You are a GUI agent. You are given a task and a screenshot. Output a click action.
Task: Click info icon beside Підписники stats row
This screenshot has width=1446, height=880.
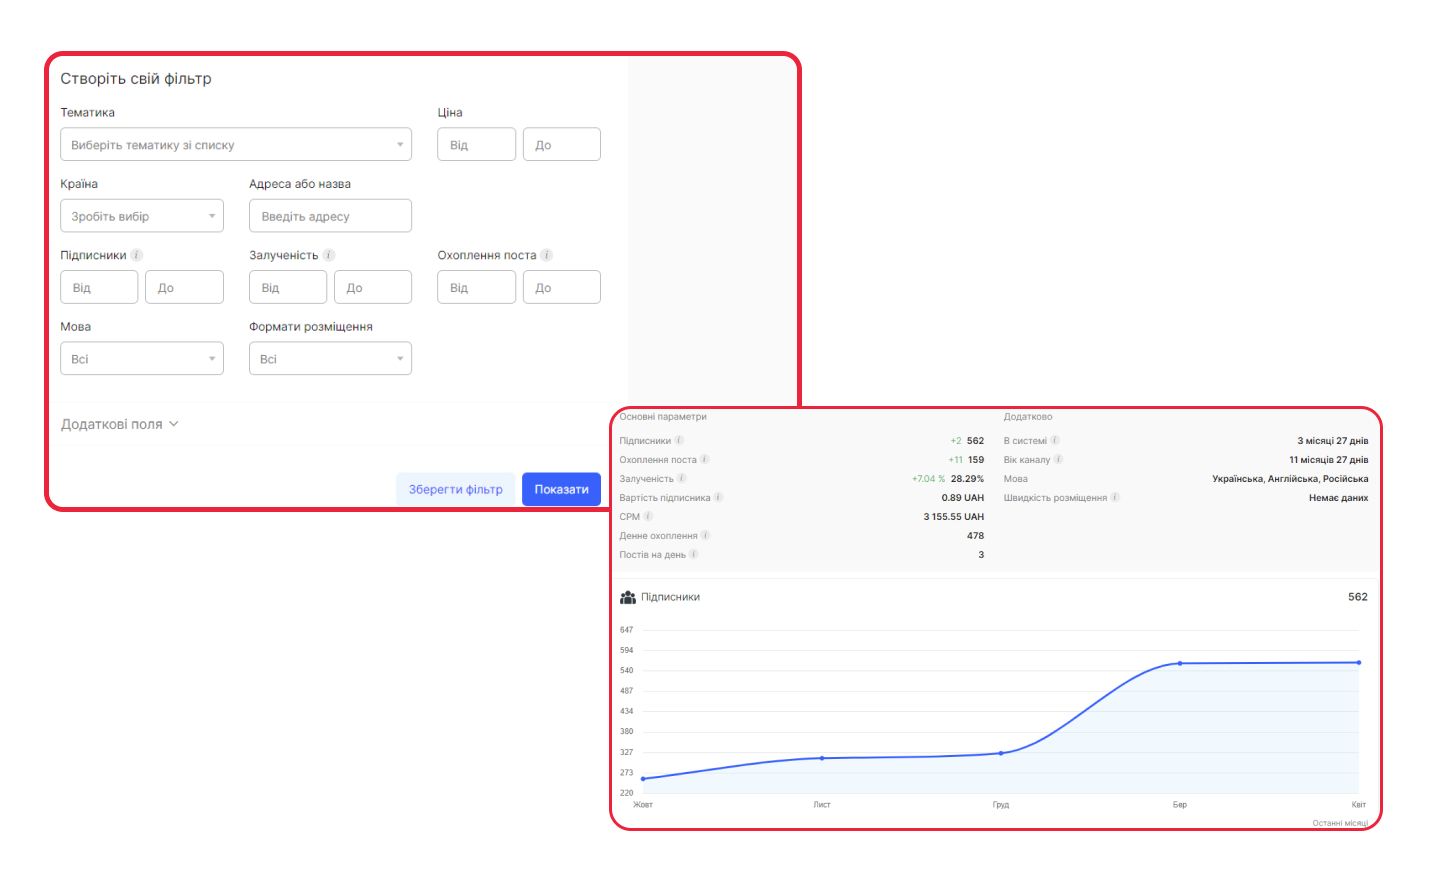point(679,440)
